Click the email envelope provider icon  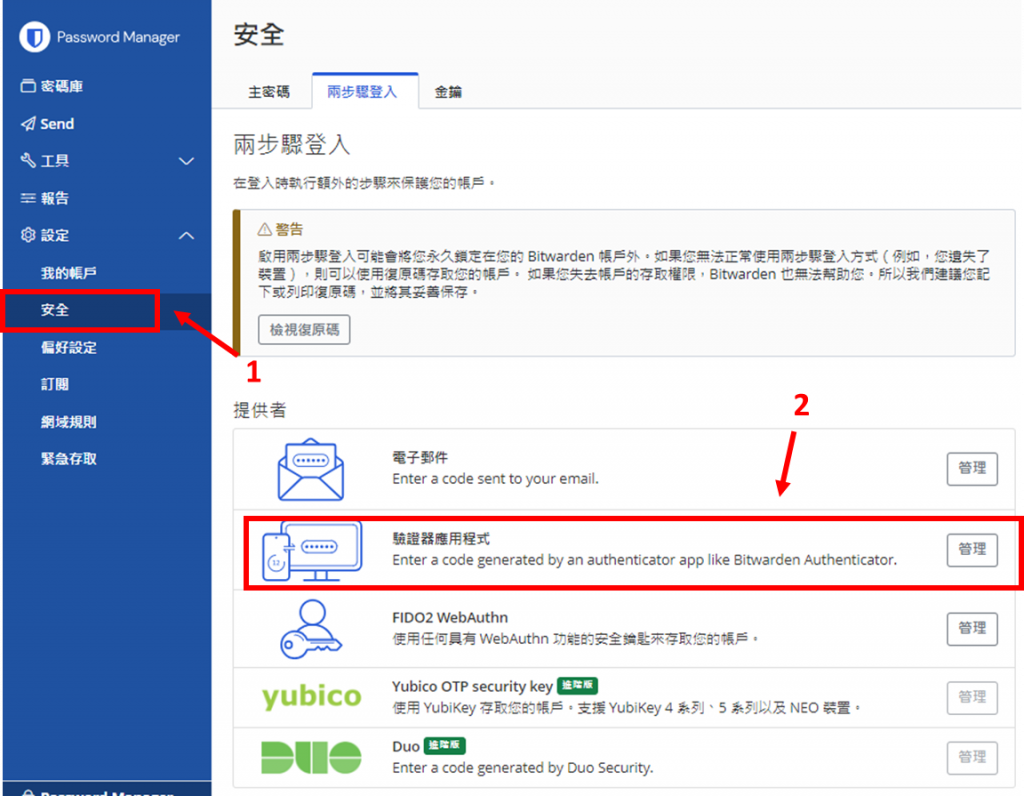coord(311,470)
